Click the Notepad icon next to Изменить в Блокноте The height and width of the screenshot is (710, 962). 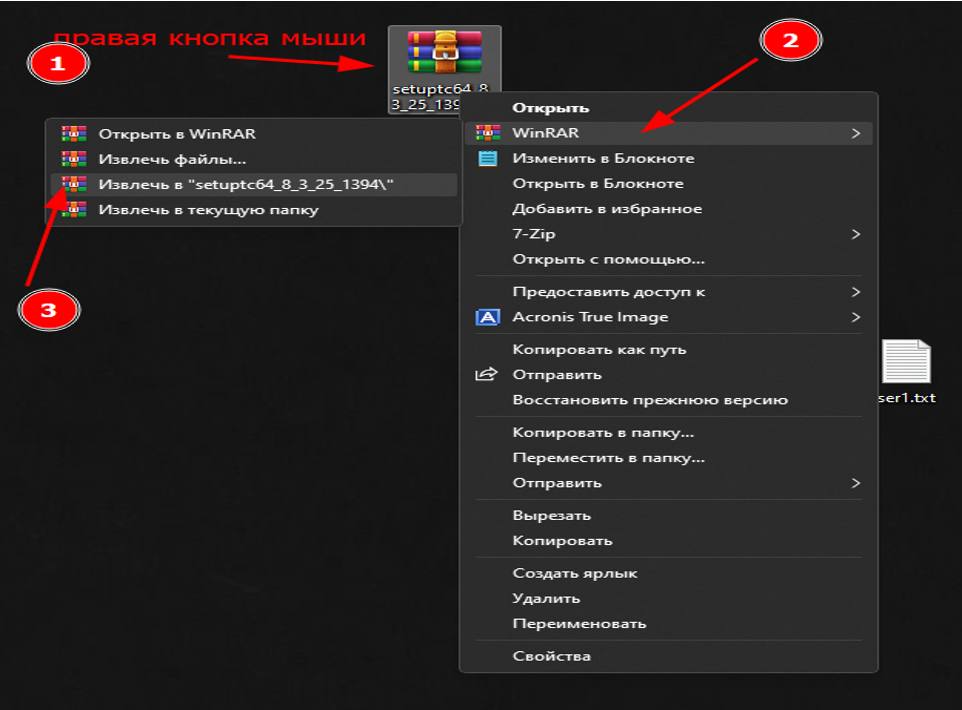(488, 158)
